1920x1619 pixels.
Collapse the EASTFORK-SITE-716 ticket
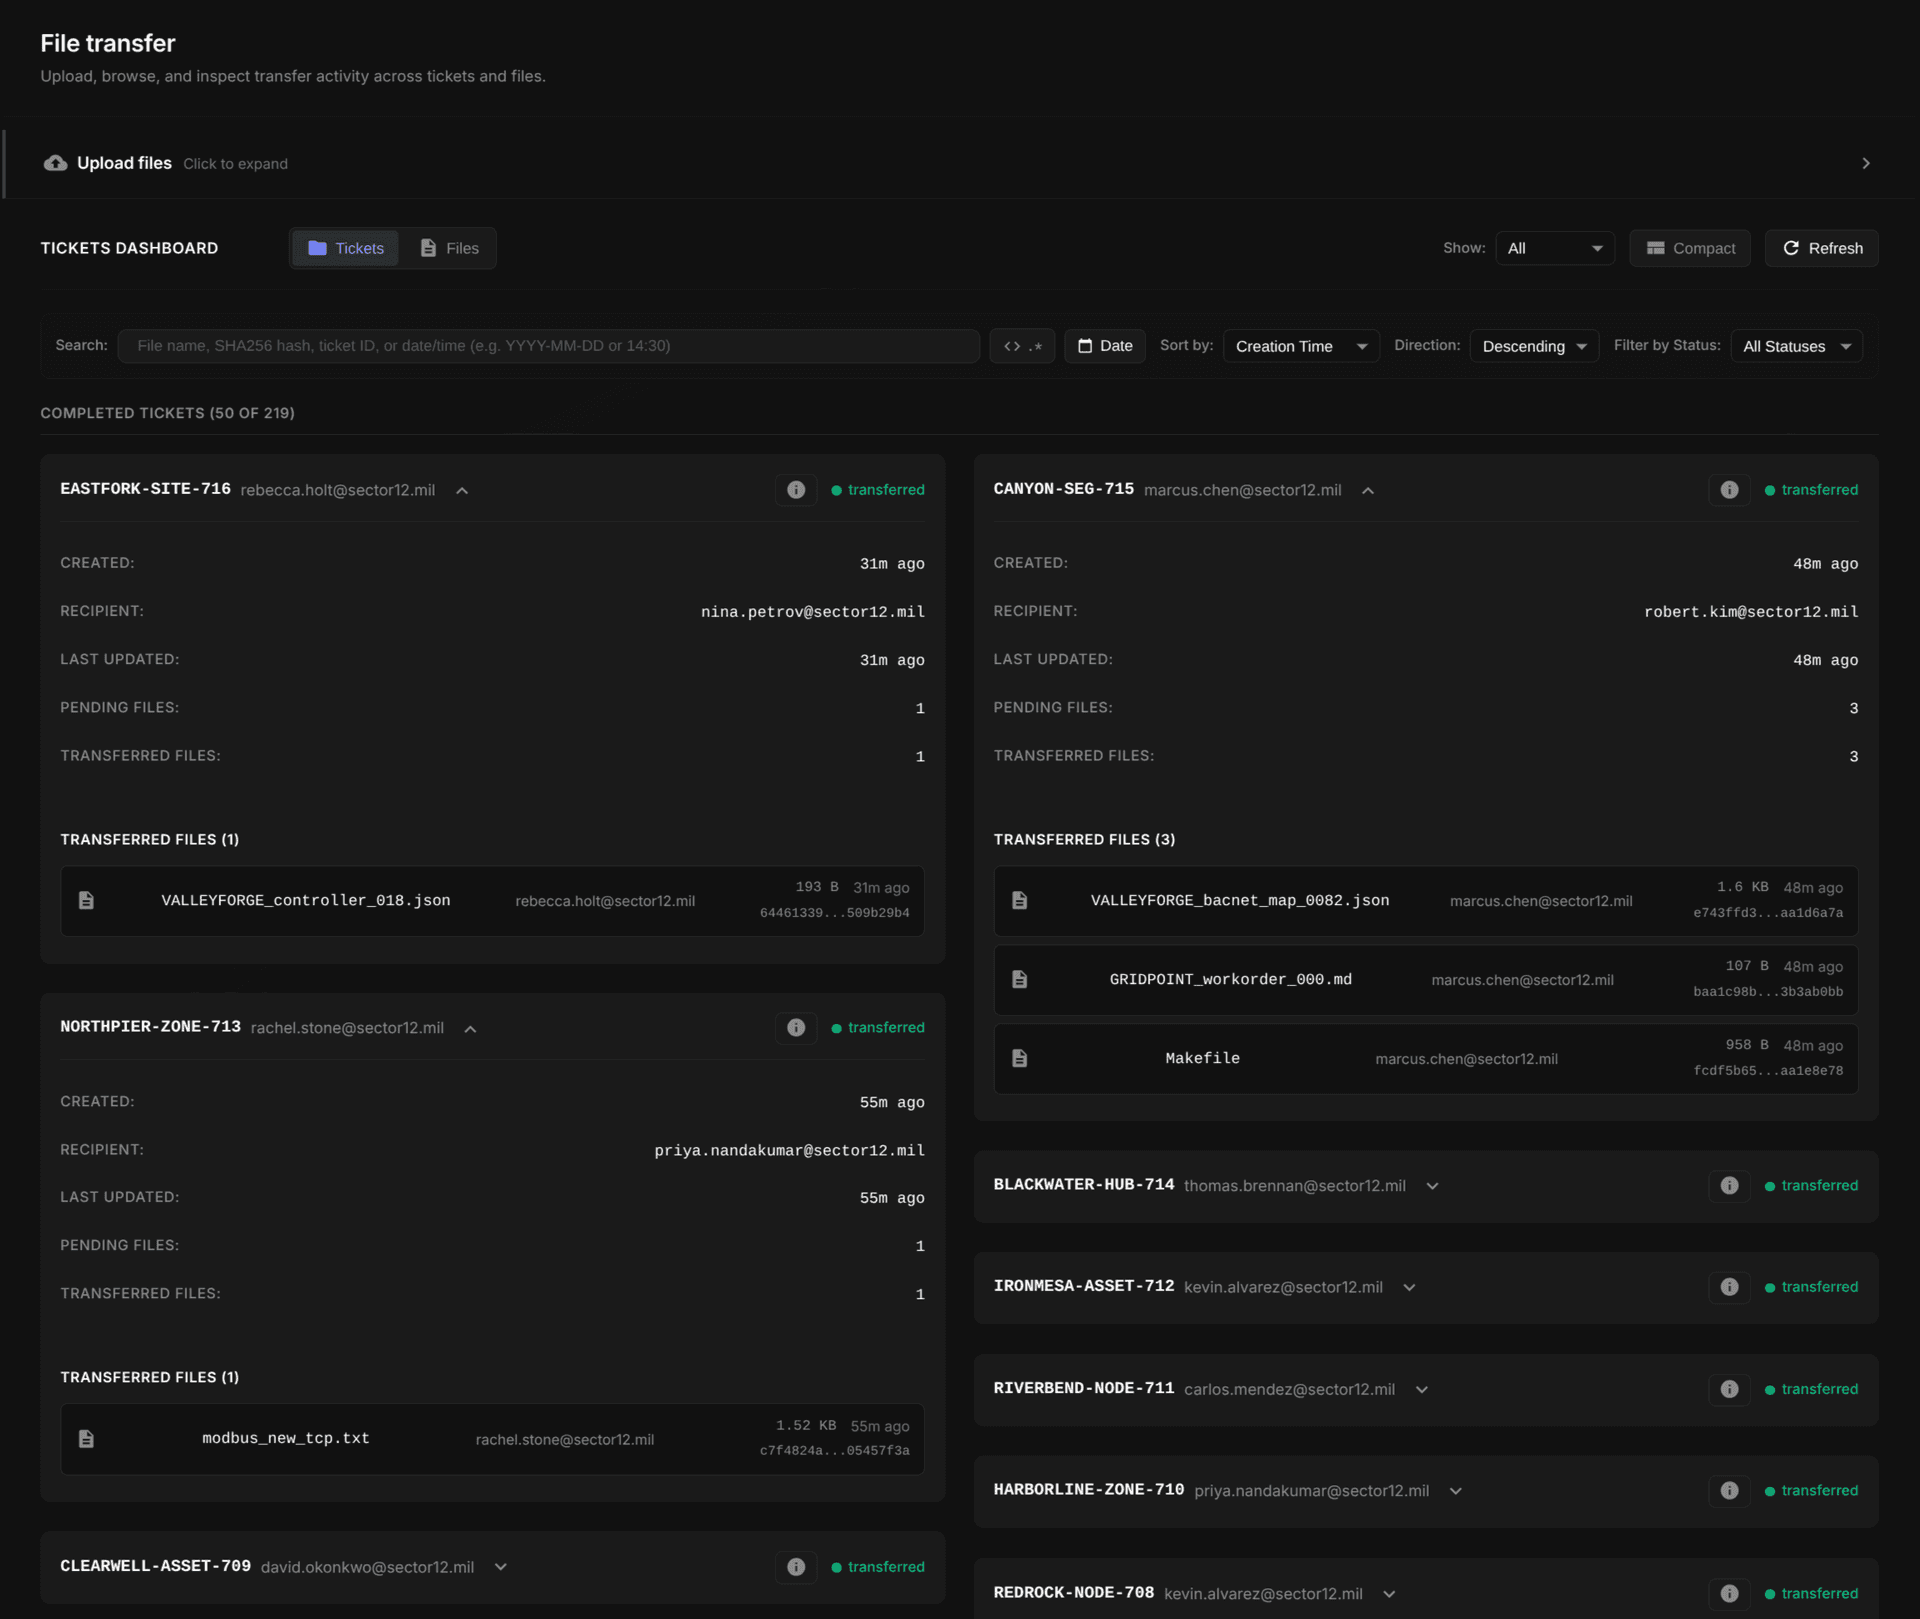click(x=462, y=490)
